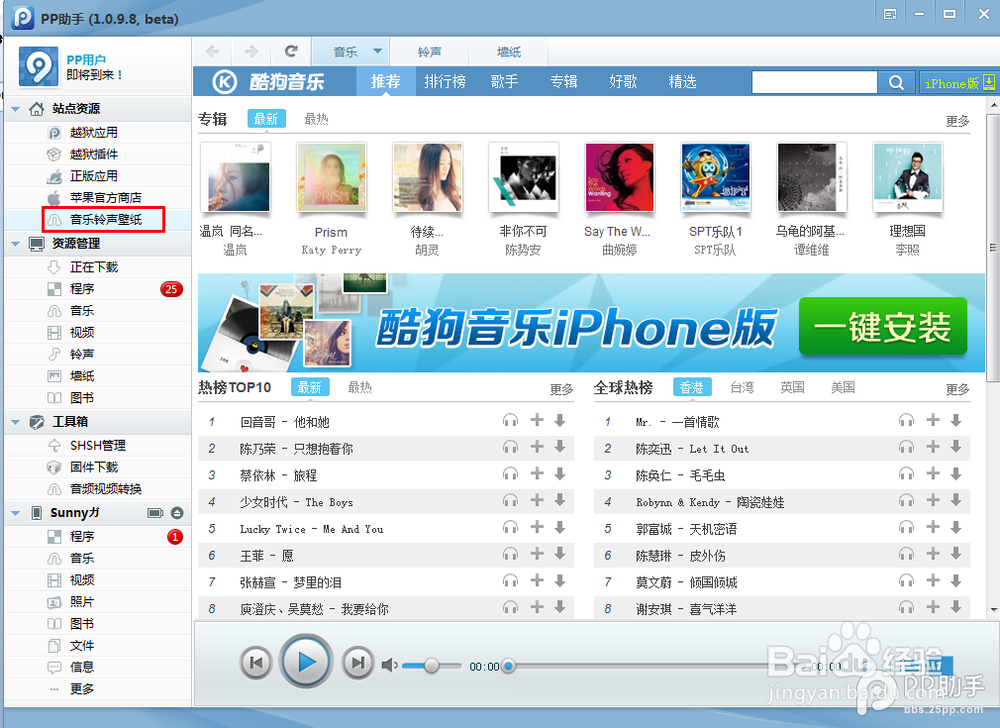This screenshot has height=728, width=1000.
Task: Switch 热榜TOP10 to 最热
Action: tap(359, 387)
